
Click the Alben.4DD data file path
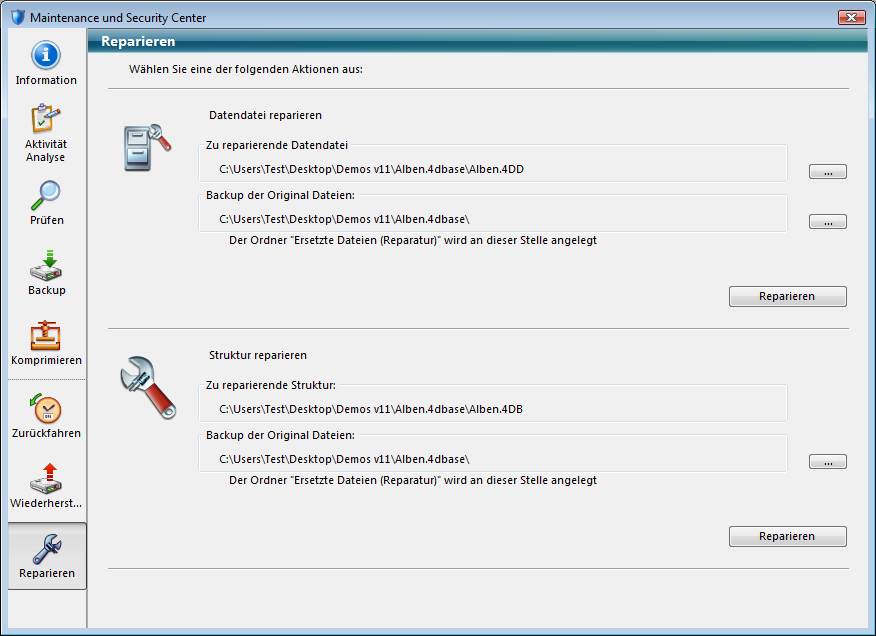point(372,169)
